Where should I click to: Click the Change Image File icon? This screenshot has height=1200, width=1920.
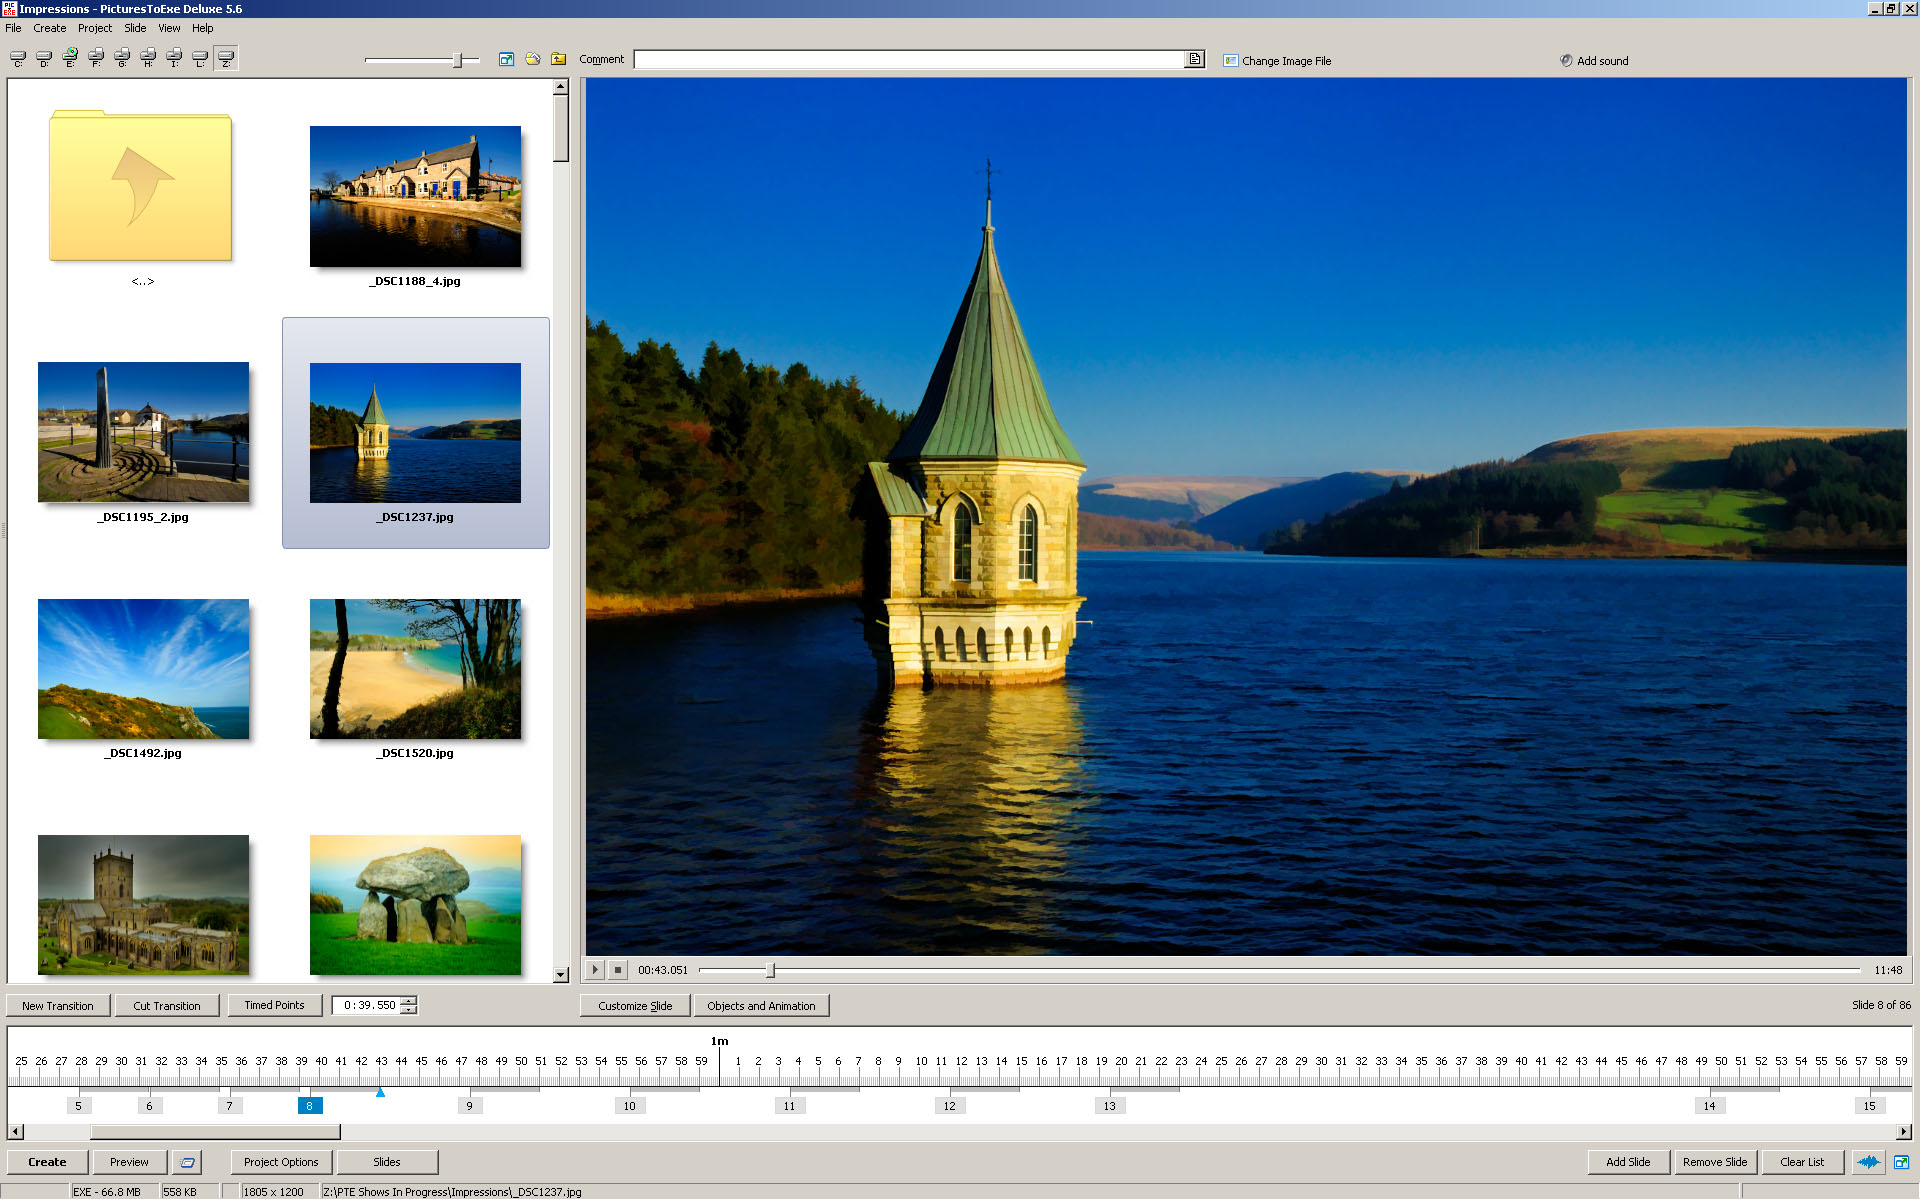click(x=1231, y=61)
